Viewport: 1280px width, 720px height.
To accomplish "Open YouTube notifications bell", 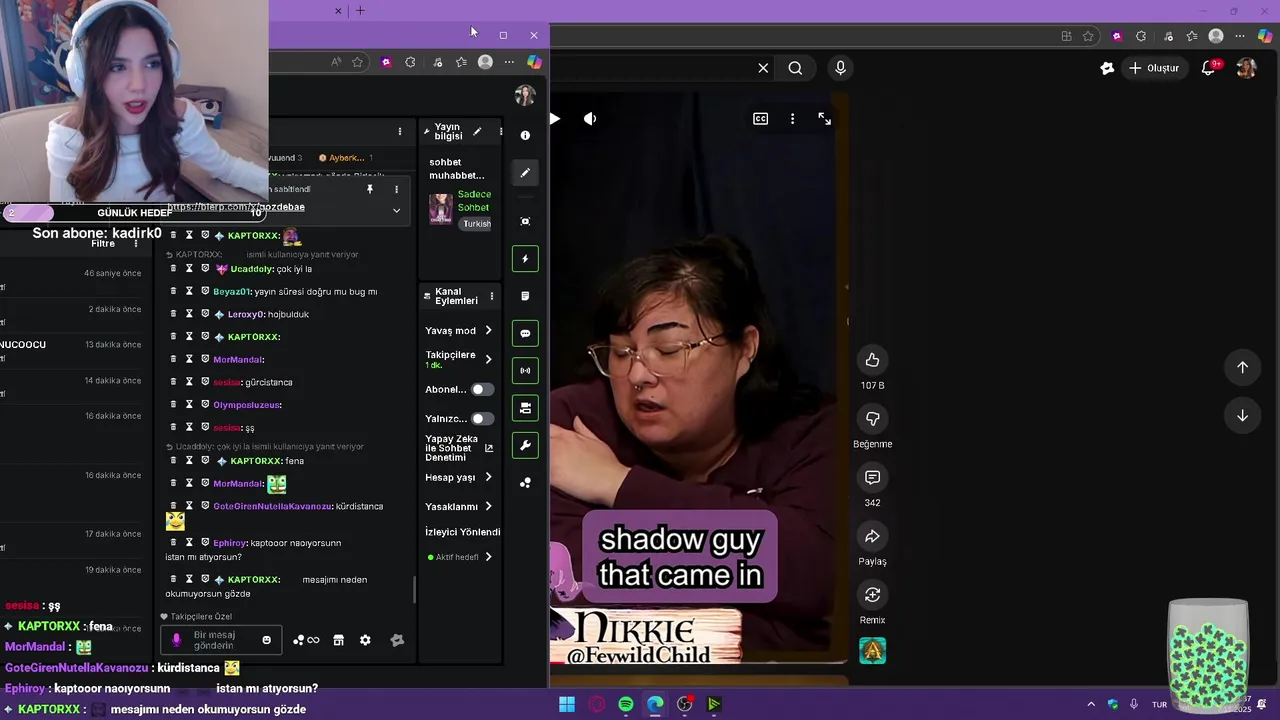I will (x=1208, y=68).
